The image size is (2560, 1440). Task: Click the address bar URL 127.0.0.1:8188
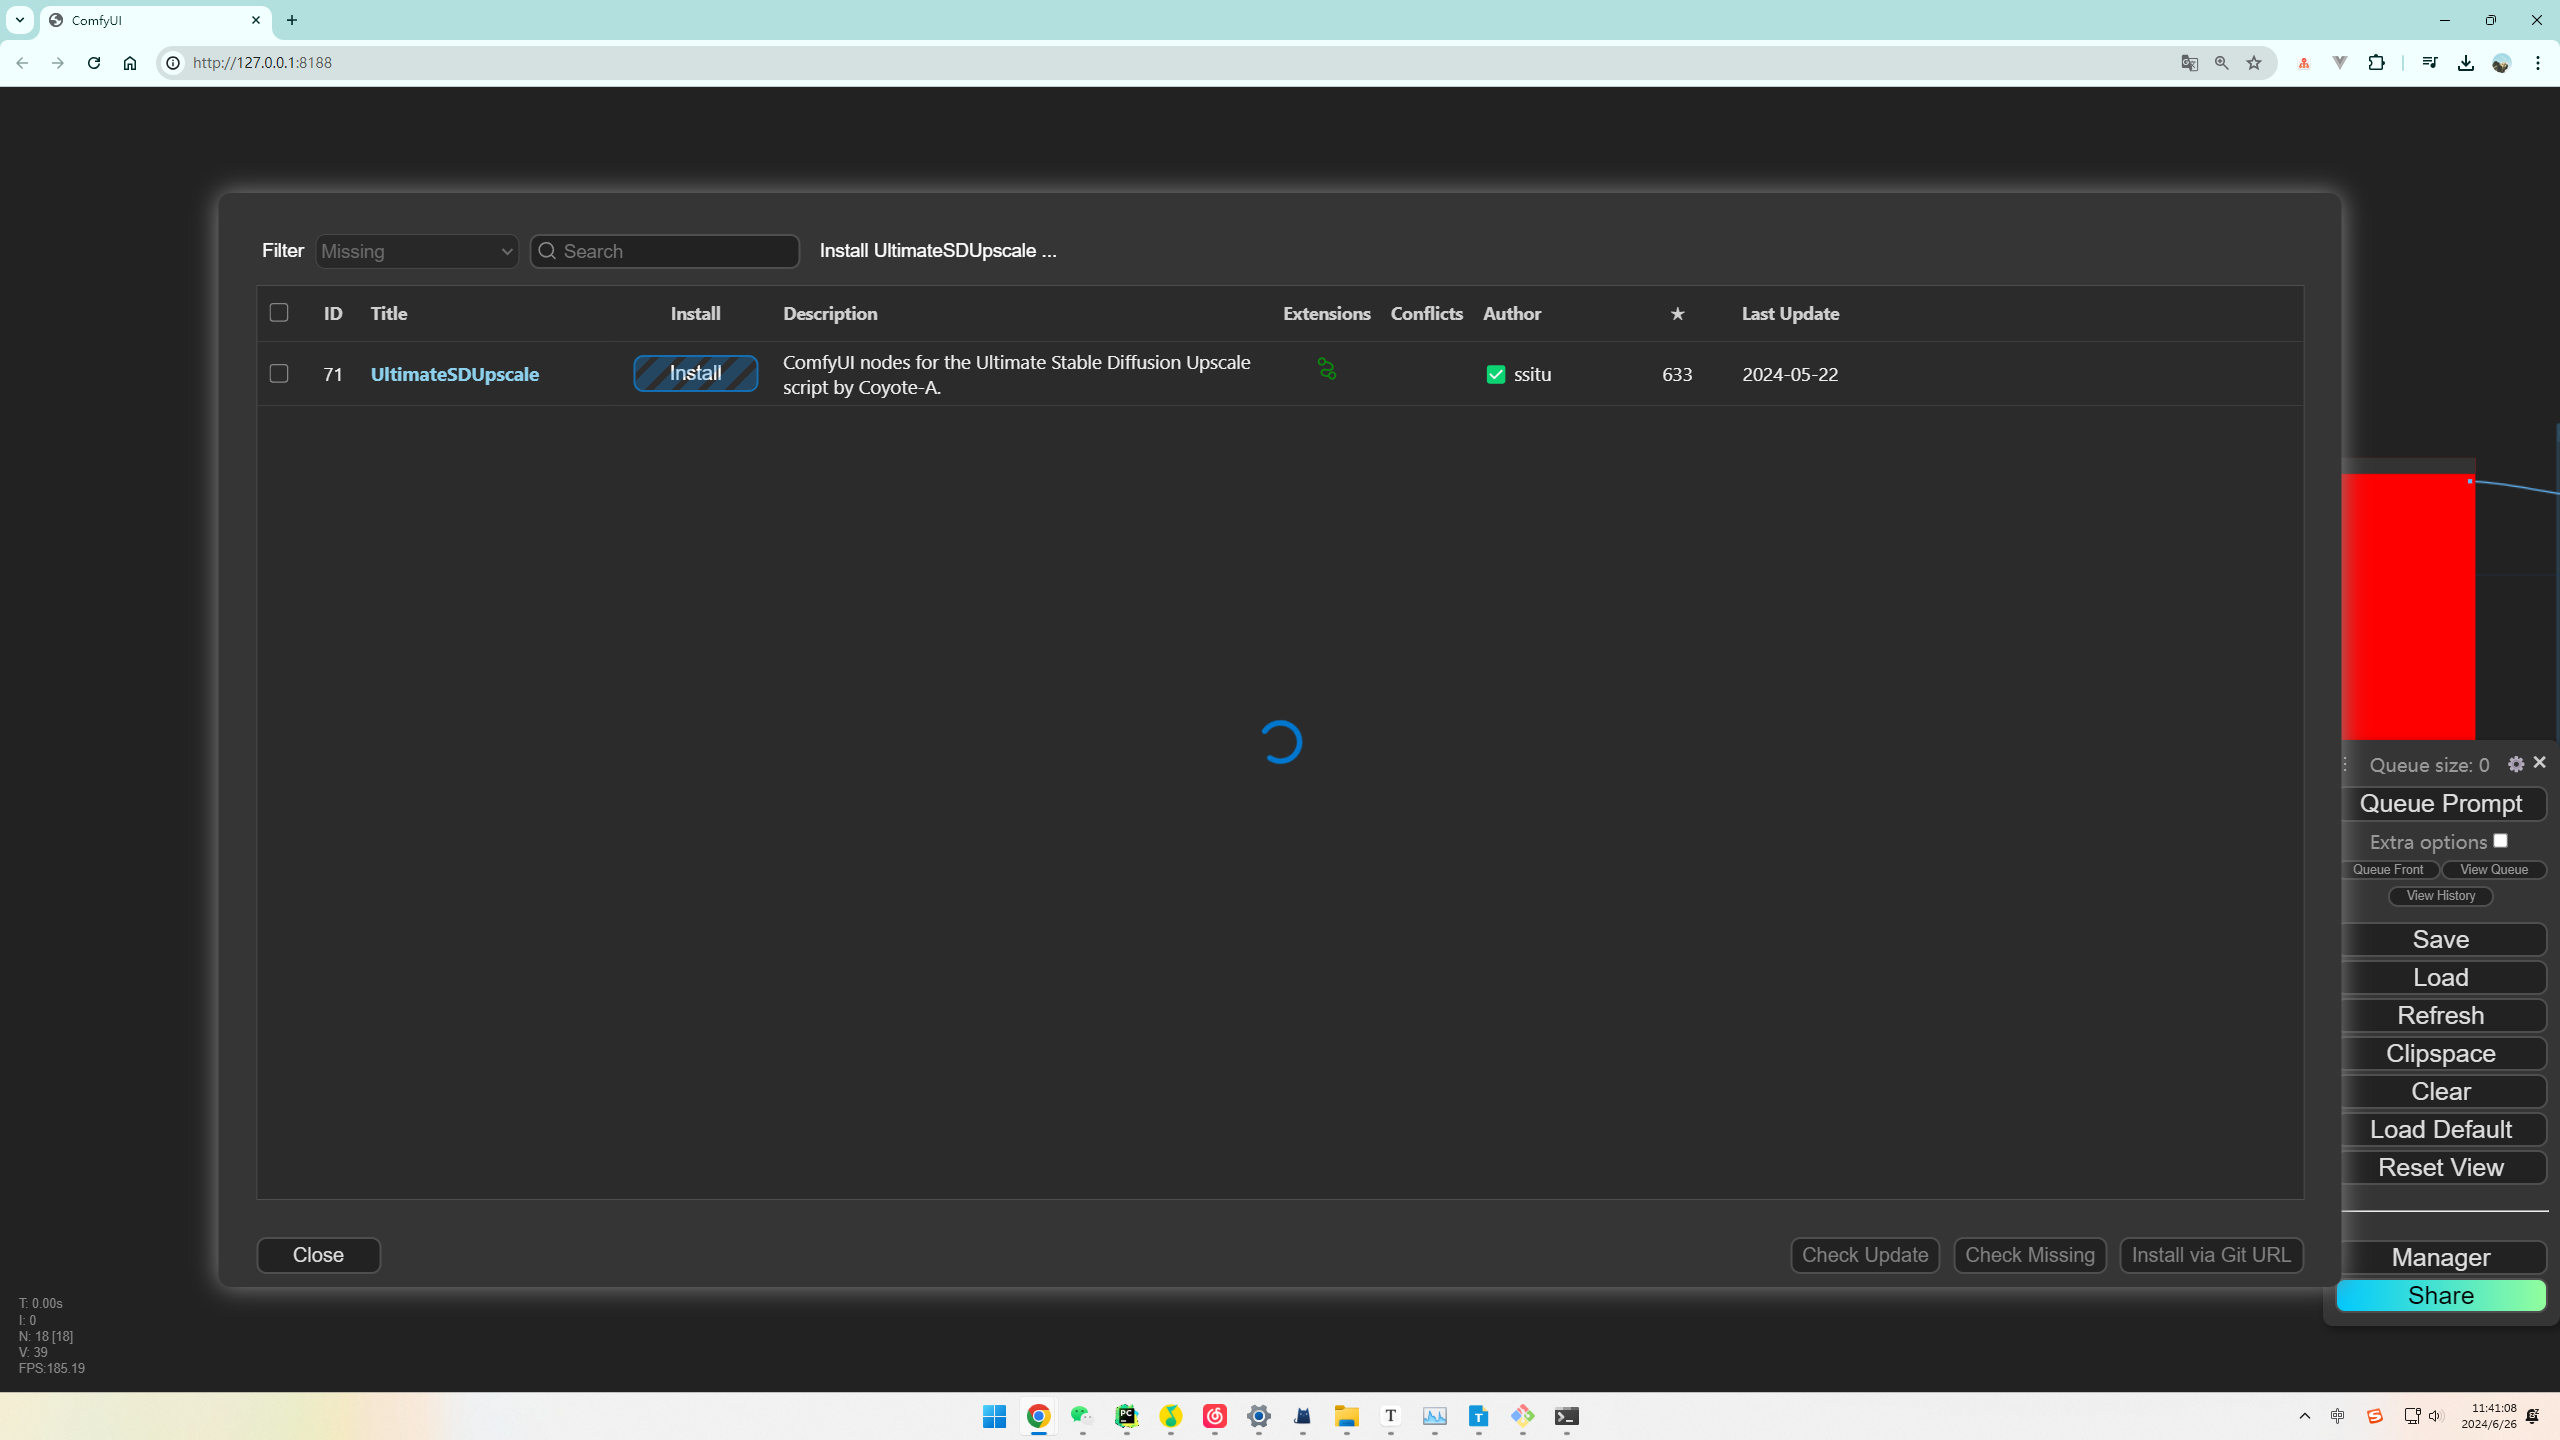pos(262,63)
